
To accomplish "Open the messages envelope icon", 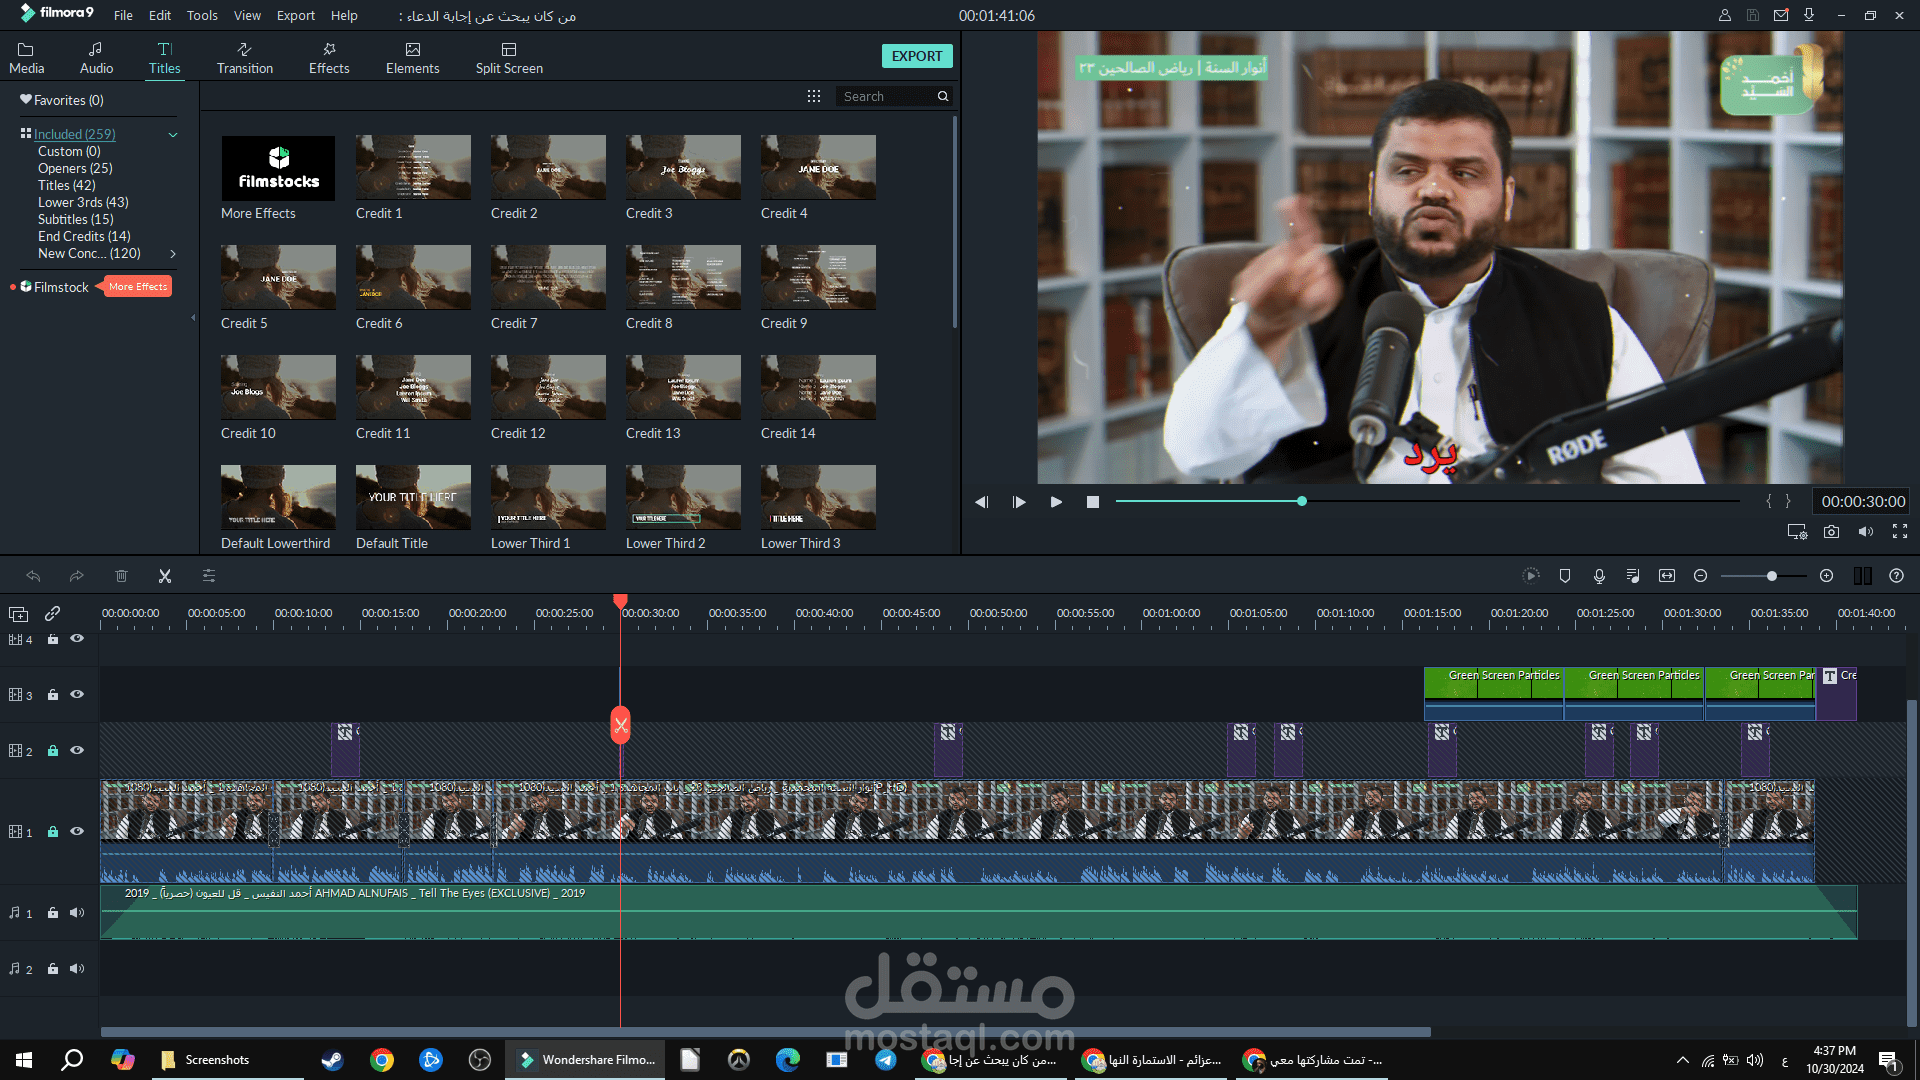I will (1781, 16).
